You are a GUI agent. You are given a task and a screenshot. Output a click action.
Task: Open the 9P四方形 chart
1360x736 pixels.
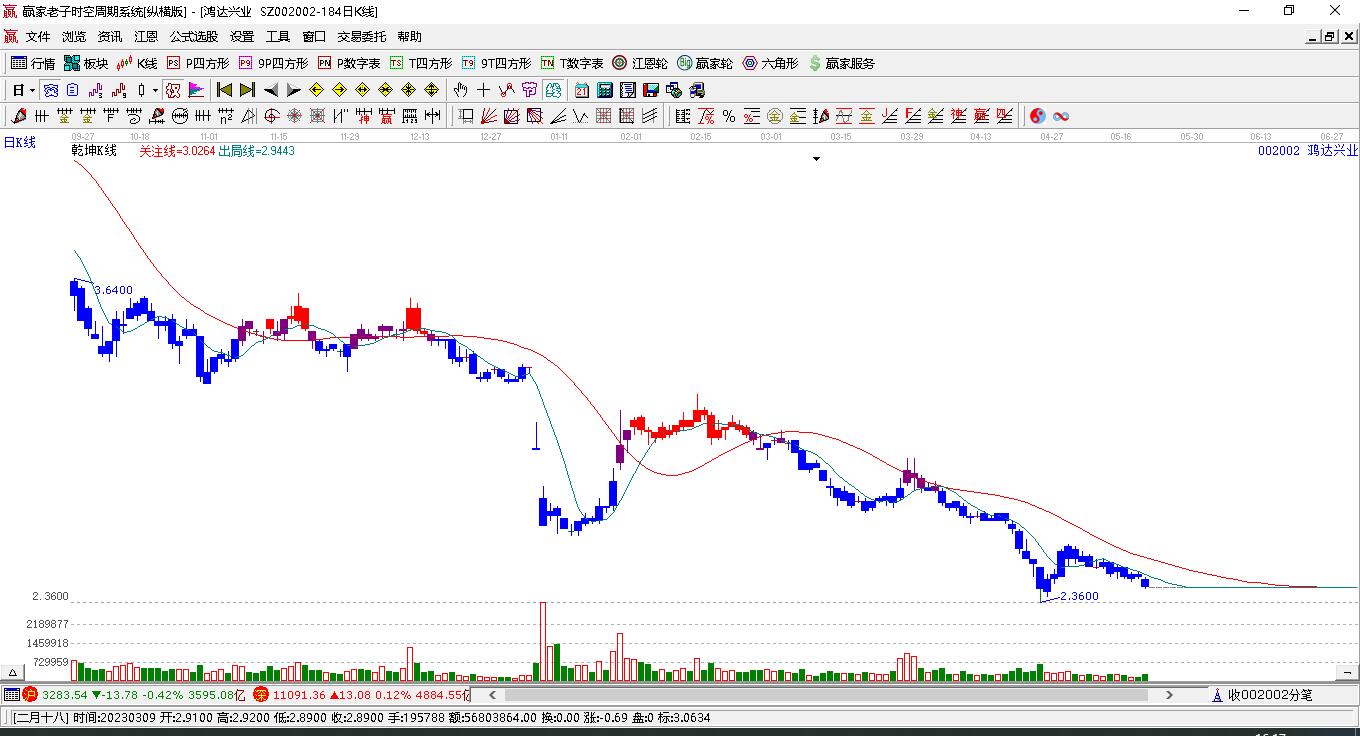pyautogui.click(x=273, y=63)
